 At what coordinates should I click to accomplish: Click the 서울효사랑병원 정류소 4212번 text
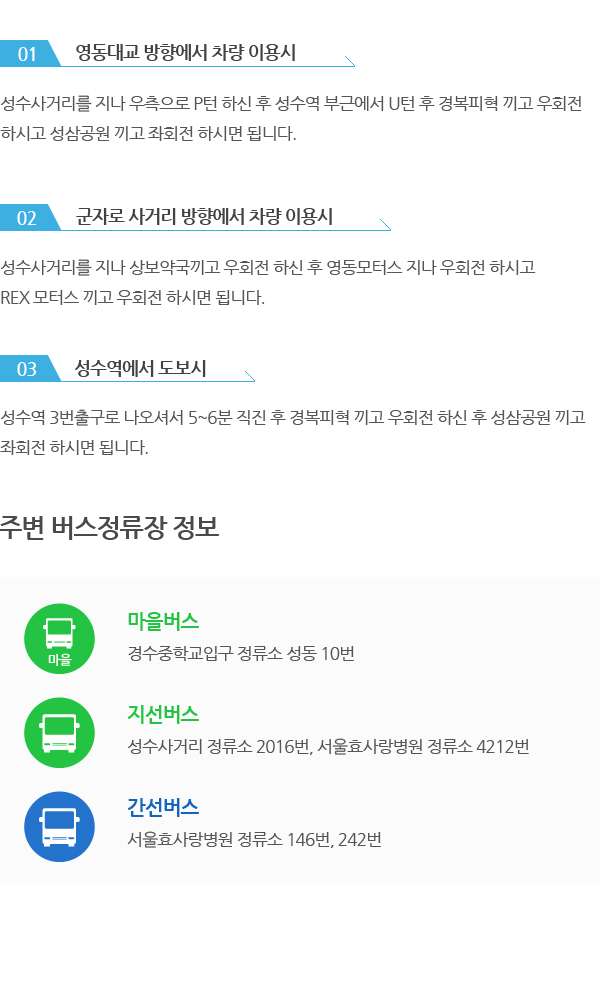coord(423,747)
